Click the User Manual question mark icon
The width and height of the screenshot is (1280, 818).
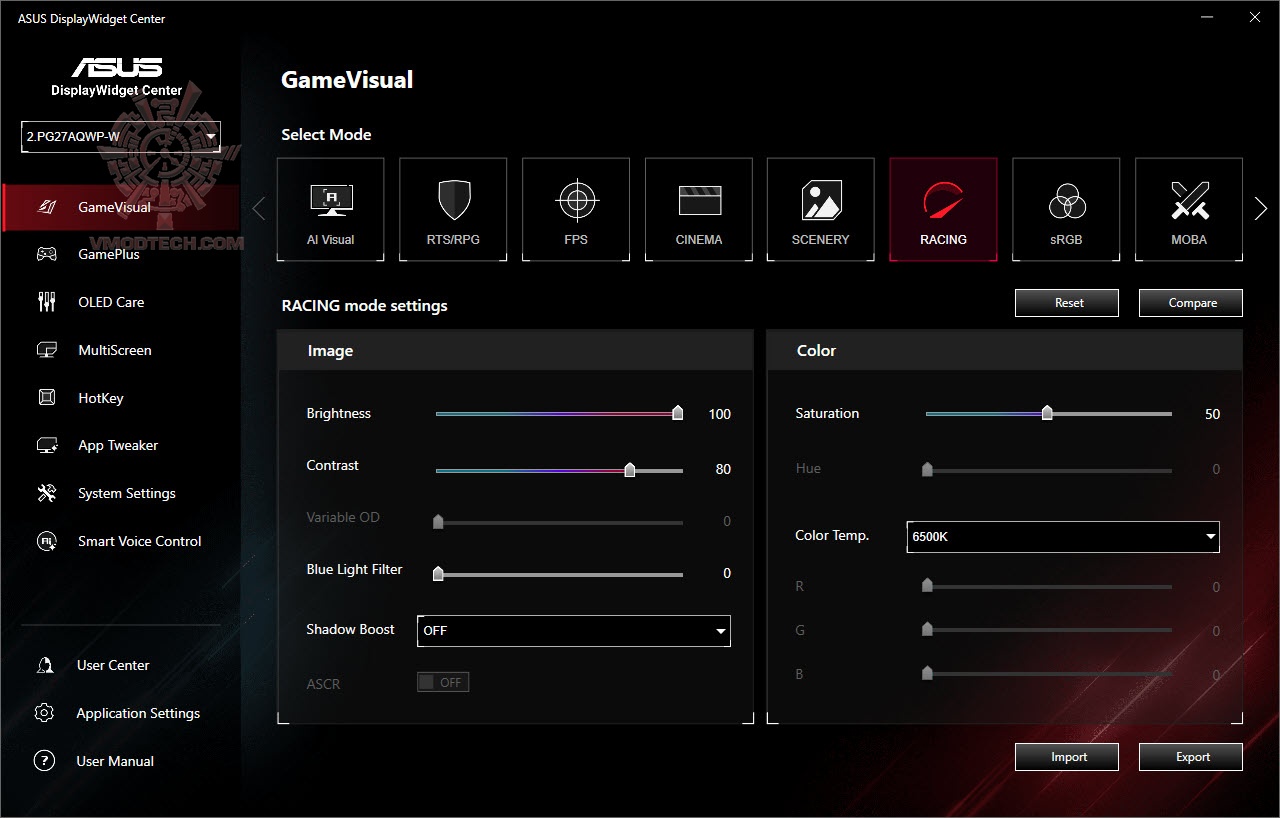[x=44, y=761]
